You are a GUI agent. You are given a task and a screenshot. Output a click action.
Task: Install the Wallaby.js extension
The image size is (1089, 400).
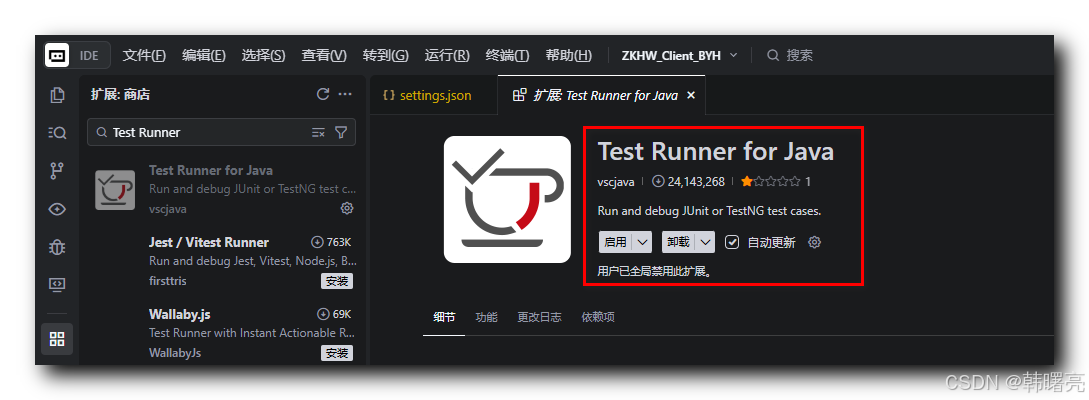(x=337, y=353)
